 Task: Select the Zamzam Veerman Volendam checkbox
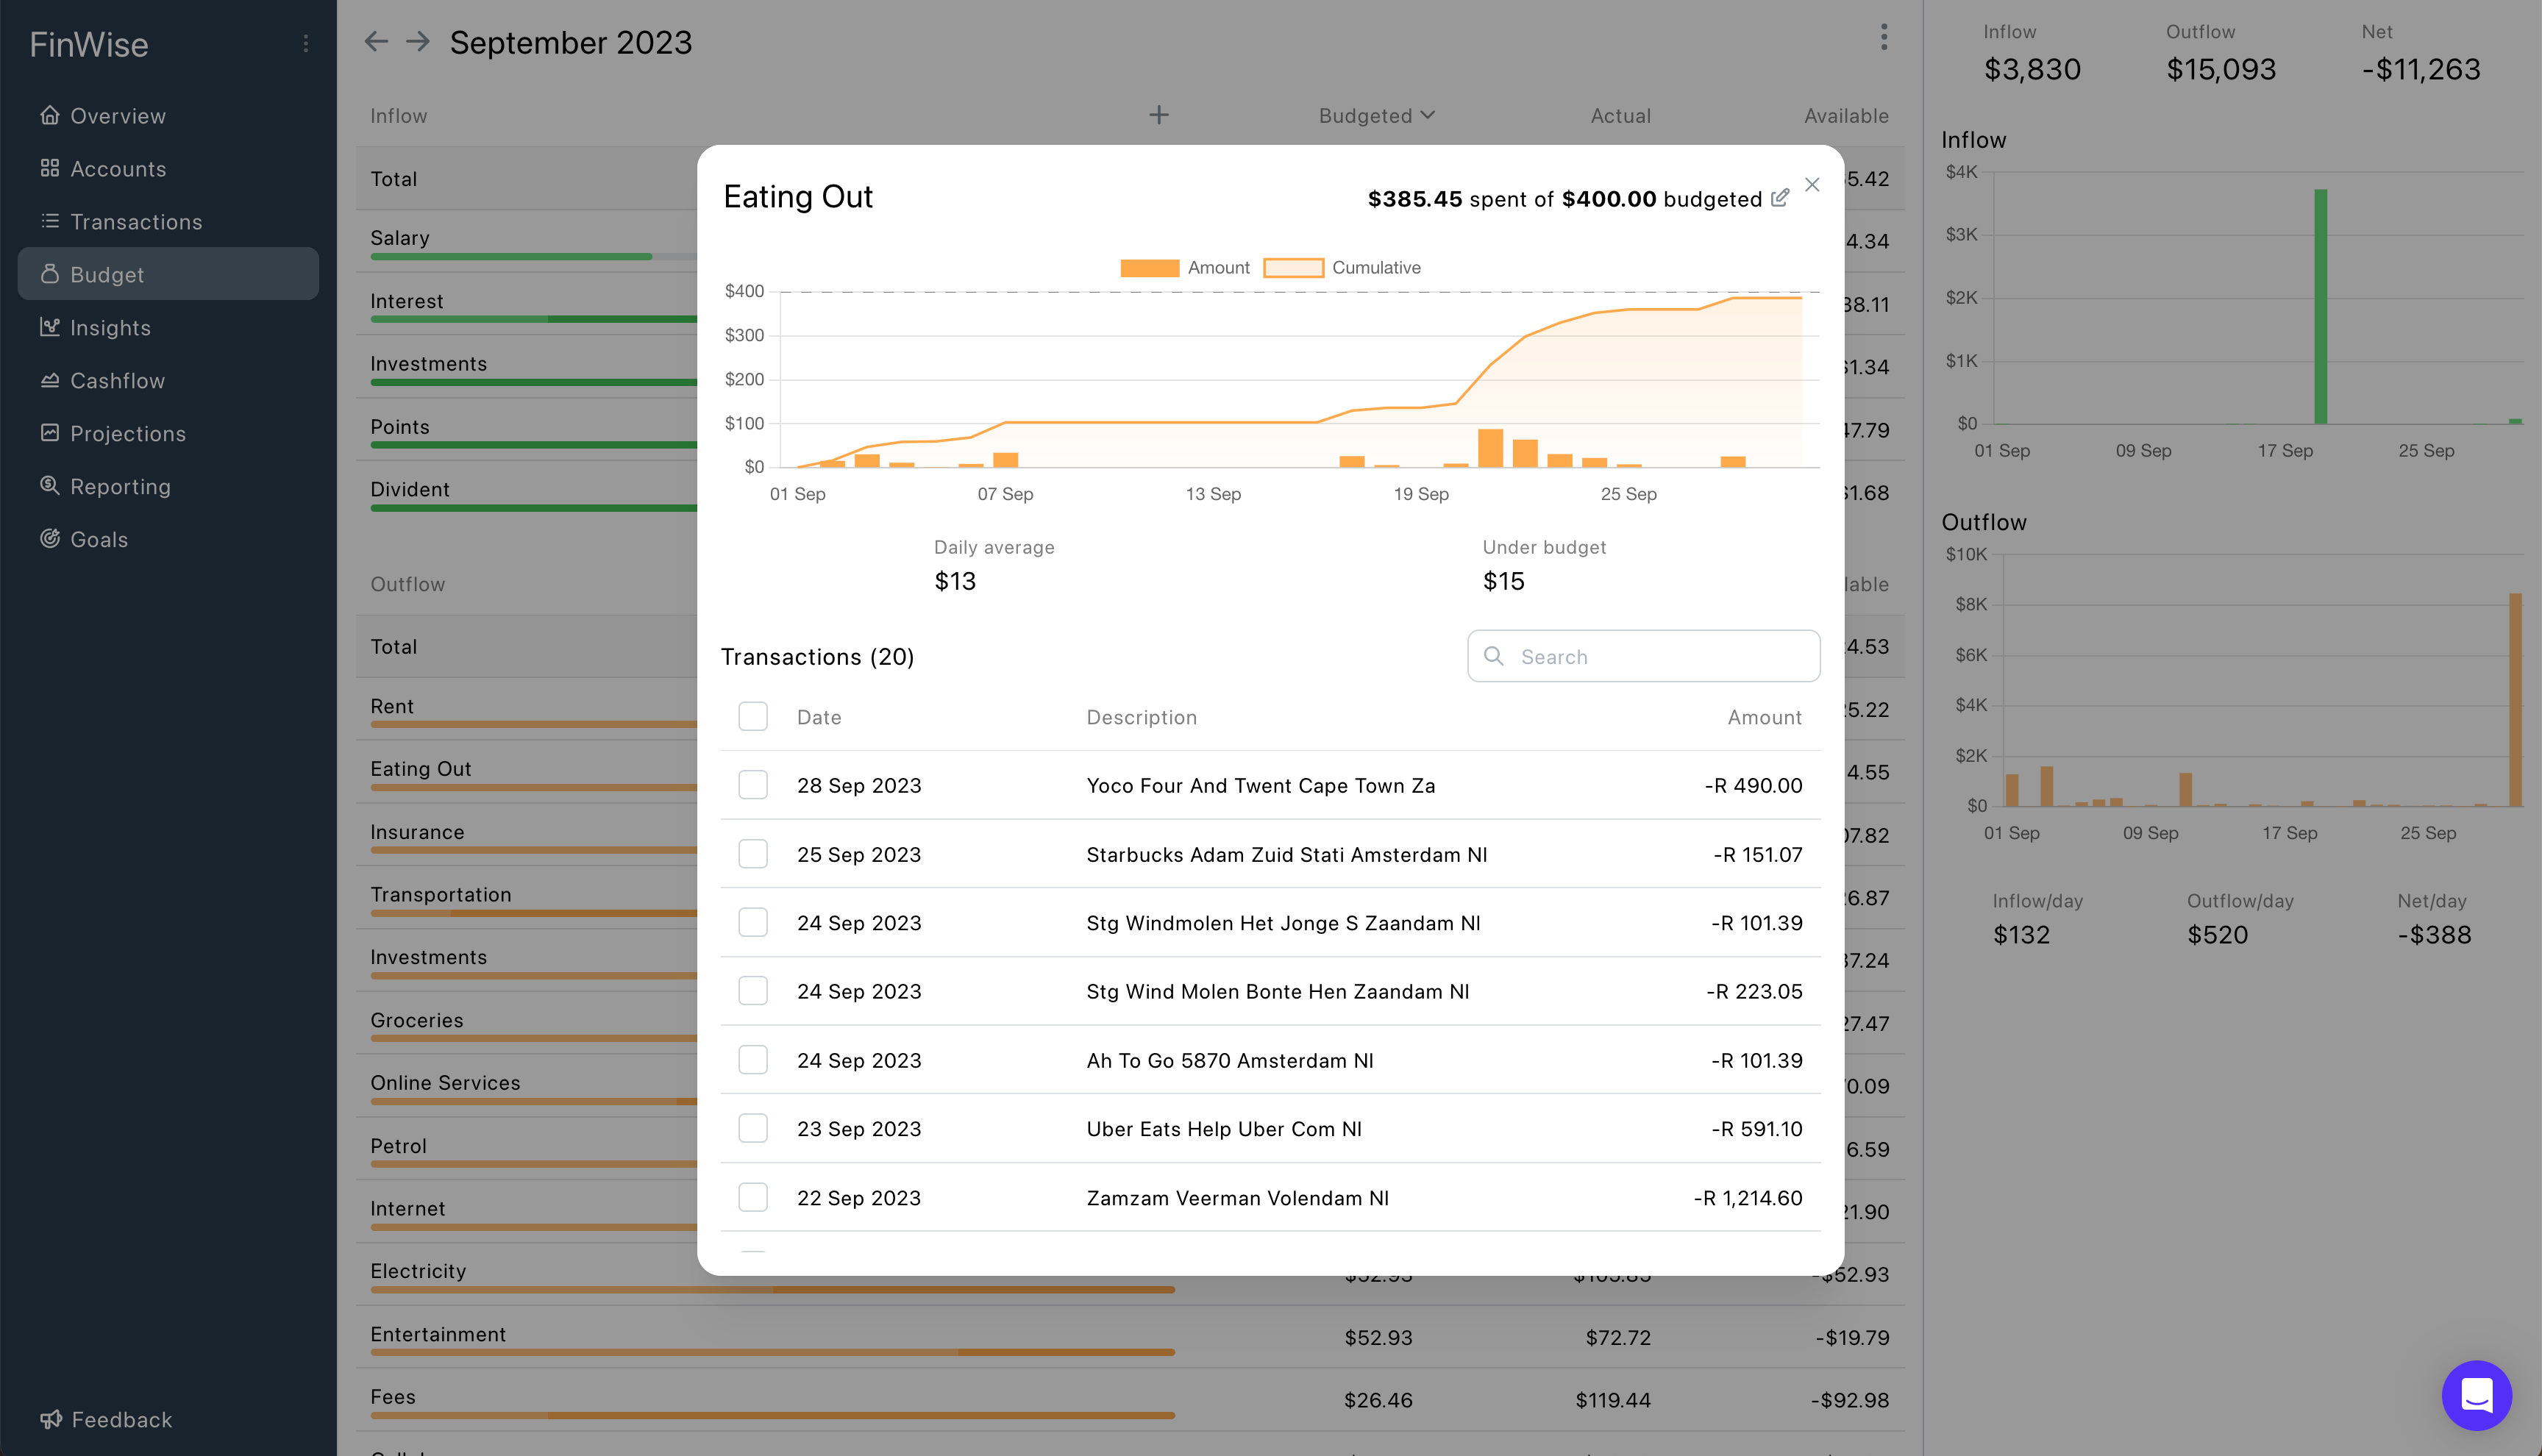(753, 1197)
